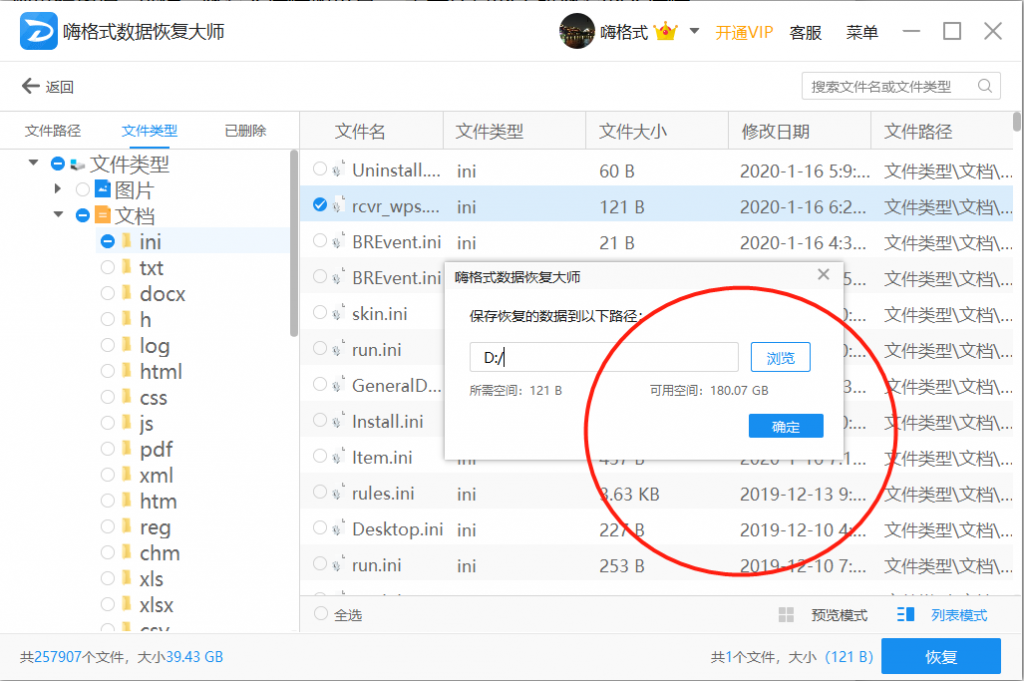Click the file type tree scrollbar

click(x=294, y=244)
